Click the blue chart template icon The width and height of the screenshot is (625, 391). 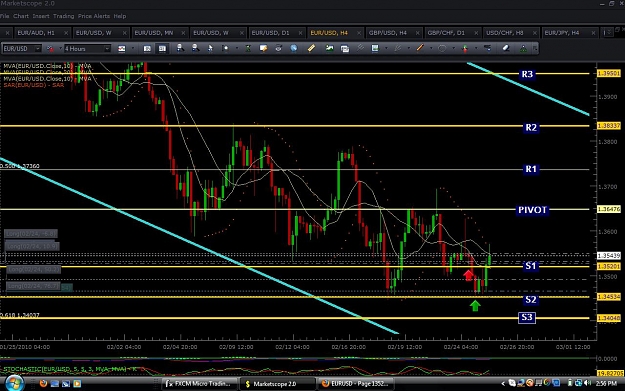[375, 49]
